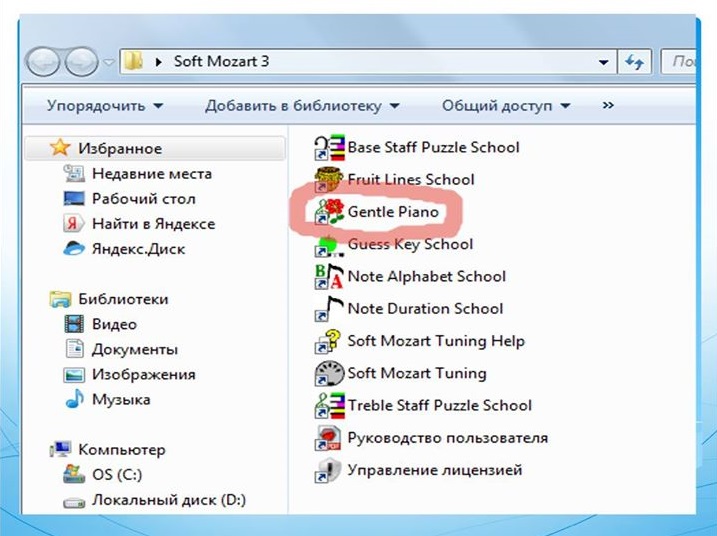Open the Управление лицензией shield icon
Screen dimensions: 717x536
click(328, 470)
